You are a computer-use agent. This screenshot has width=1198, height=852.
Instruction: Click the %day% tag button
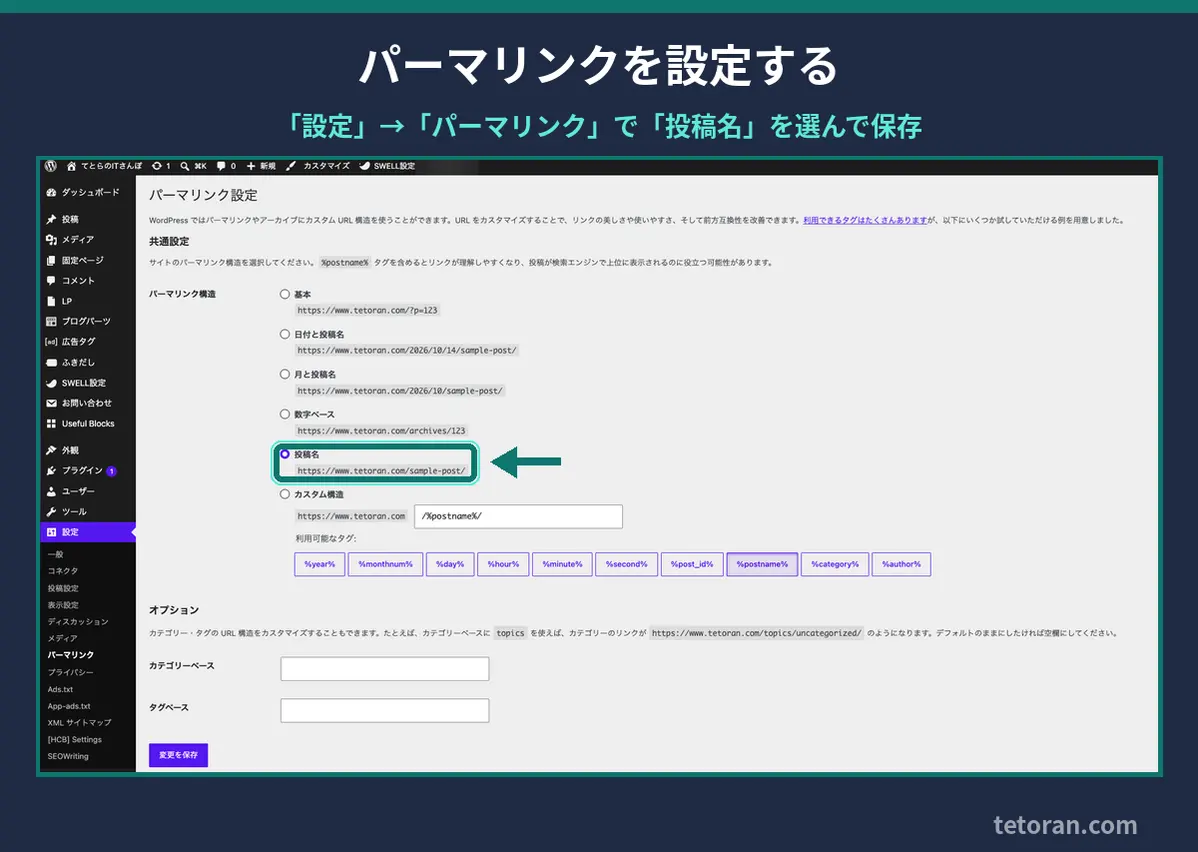coord(450,564)
